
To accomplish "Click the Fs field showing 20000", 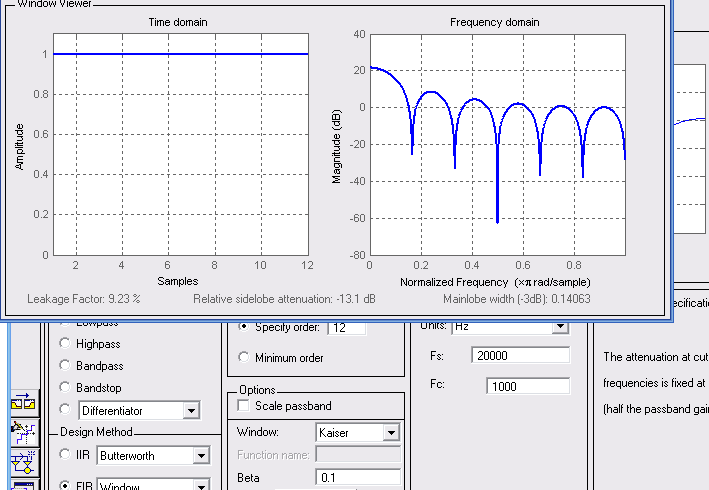I will [x=520, y=356].
